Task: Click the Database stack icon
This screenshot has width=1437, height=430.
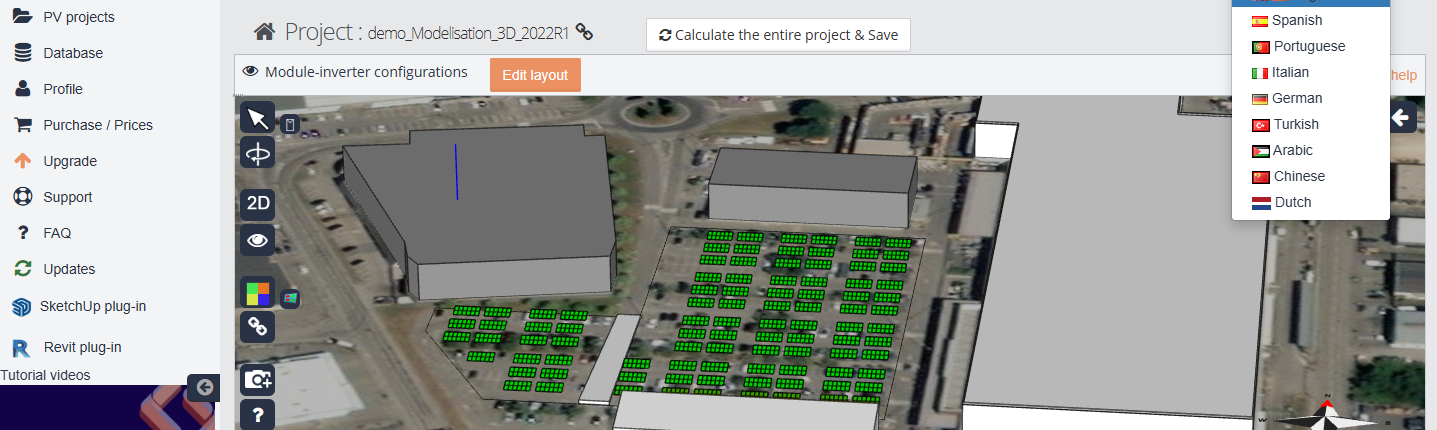Action: pyautogui.click(x=22, y=53)
